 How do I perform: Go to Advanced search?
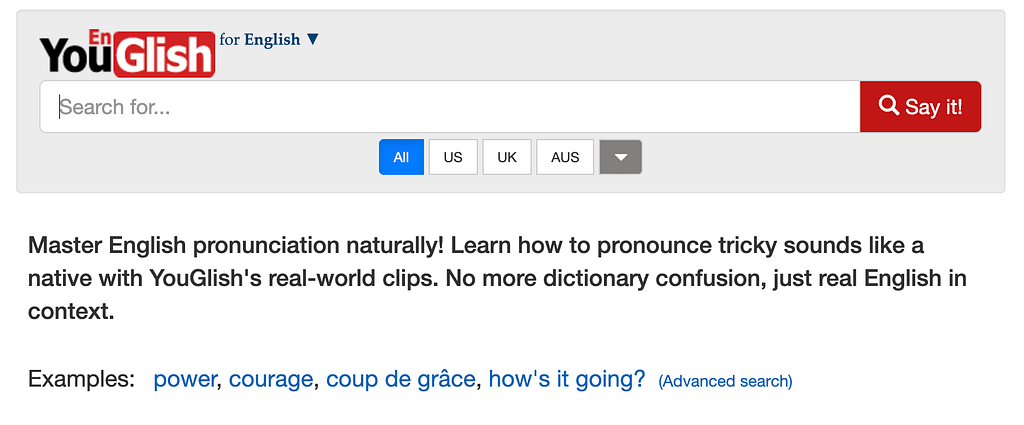click(x=725, y=381)
